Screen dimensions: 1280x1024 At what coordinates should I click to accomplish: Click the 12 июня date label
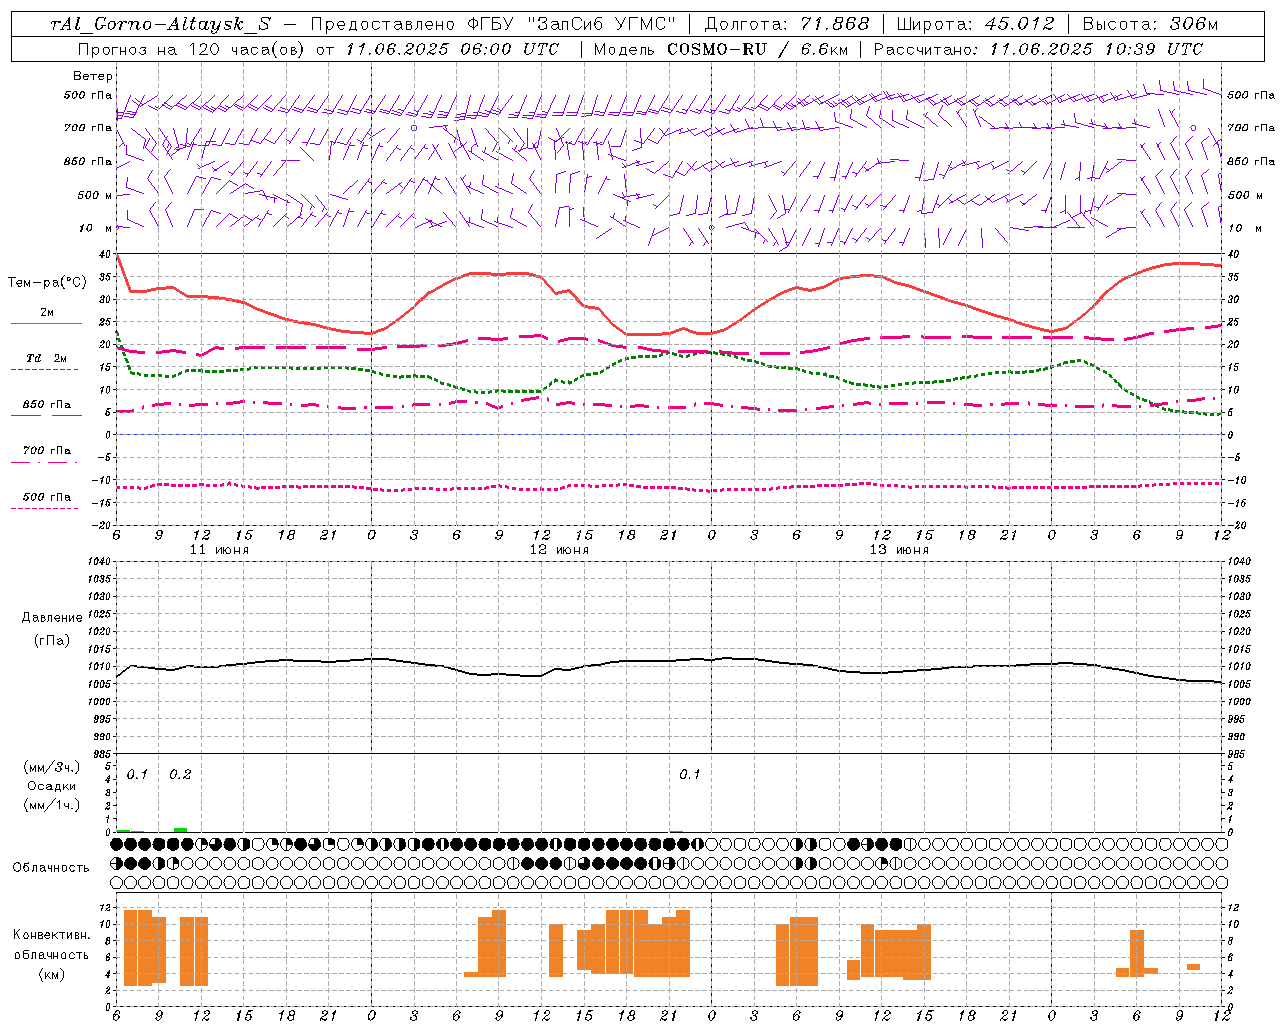[x=559, y=550]
